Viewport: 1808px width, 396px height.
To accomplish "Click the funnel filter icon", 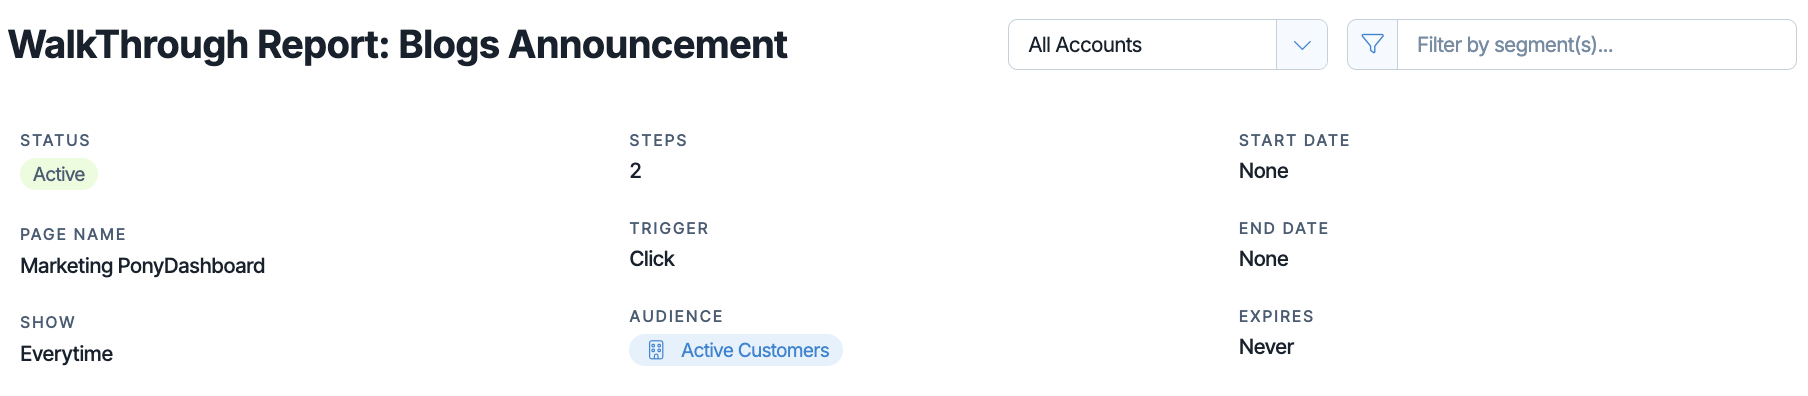I will click(x=1372, y=44).
